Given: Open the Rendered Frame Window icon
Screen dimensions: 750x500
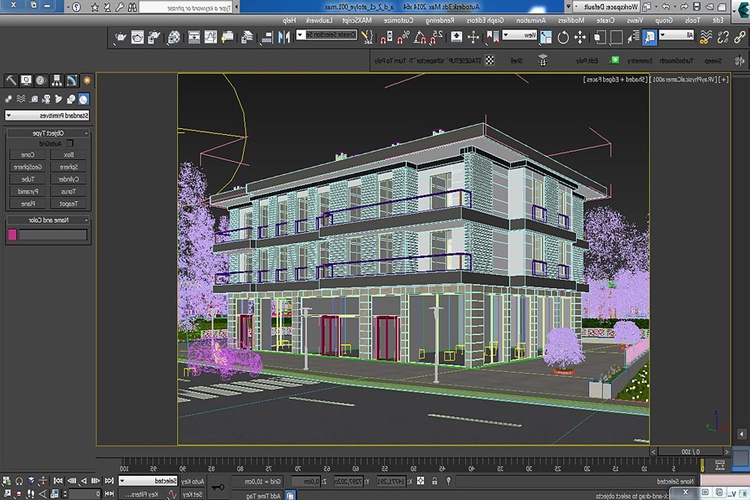Looking at the screenshot, I should pos(137,37).
